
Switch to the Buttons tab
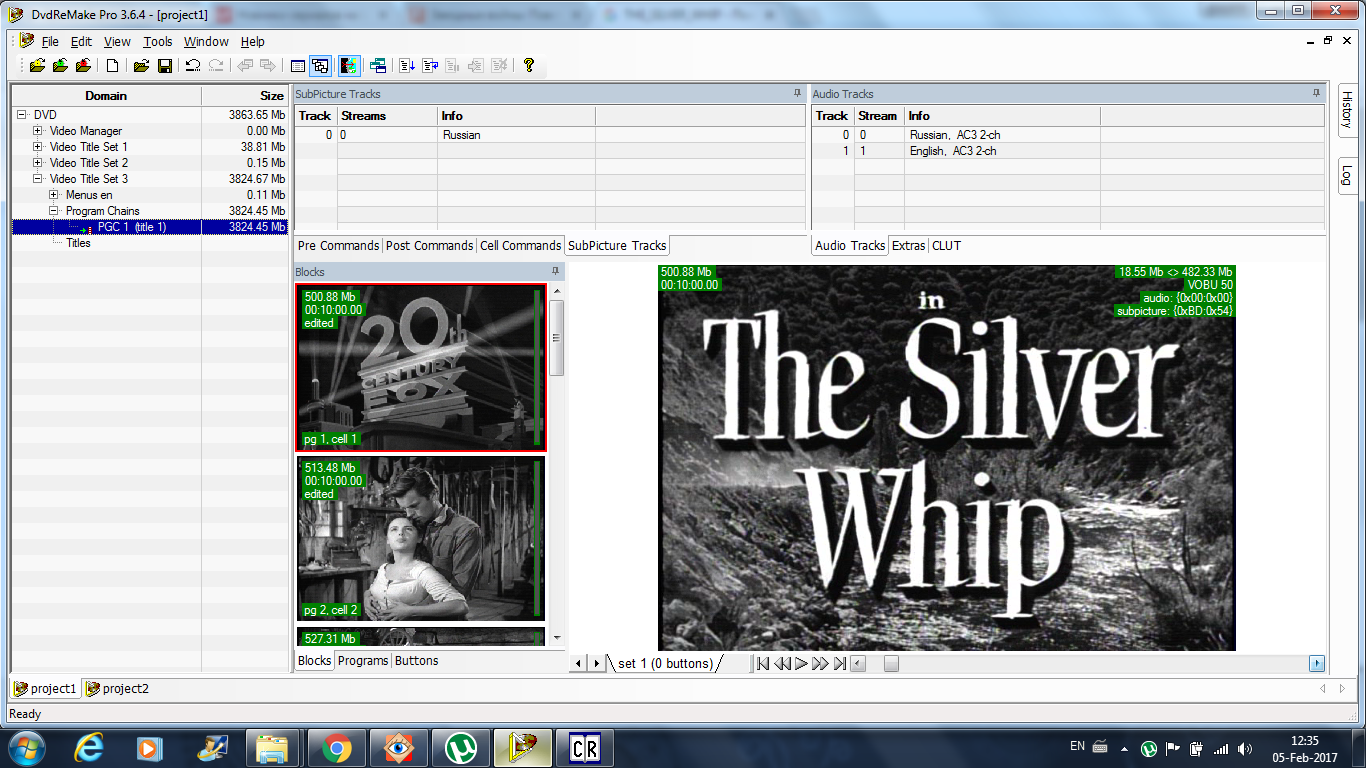click(416, 661)
